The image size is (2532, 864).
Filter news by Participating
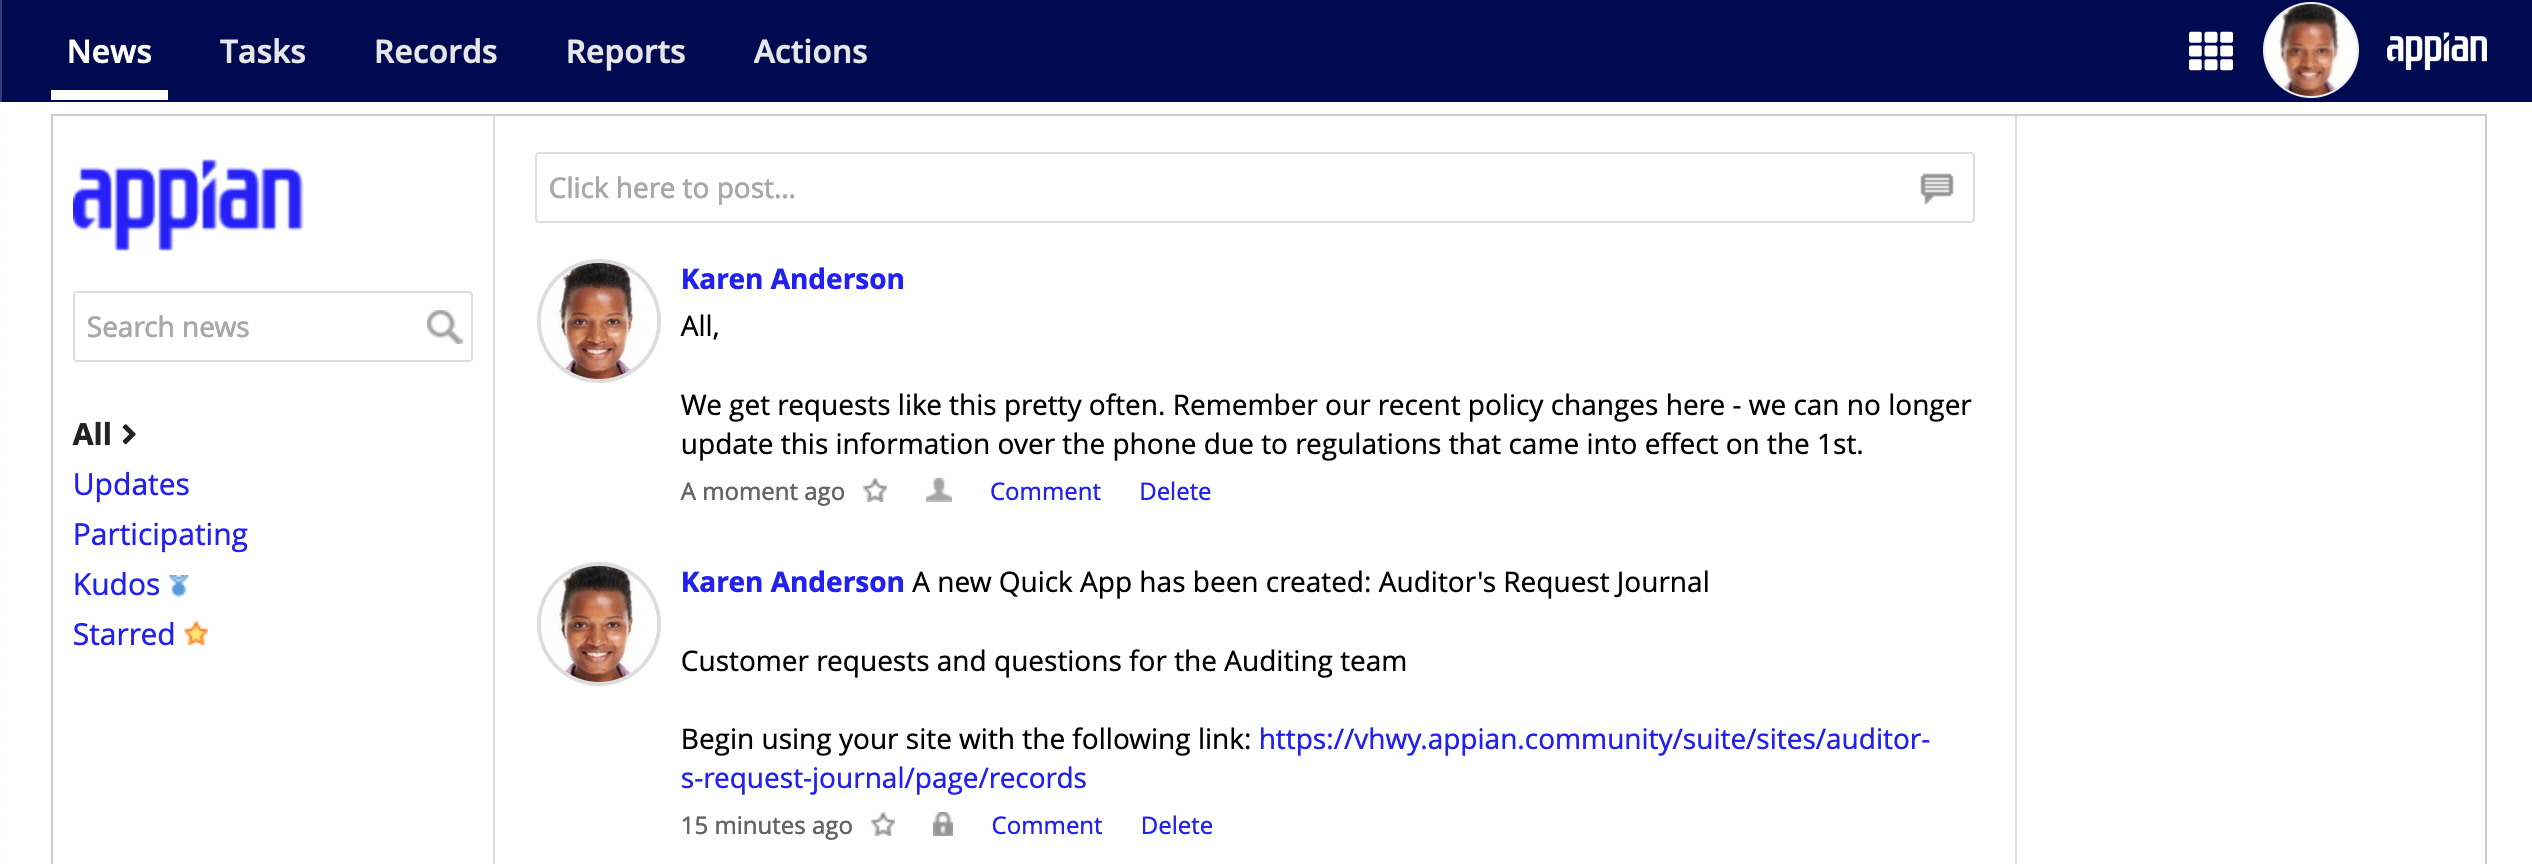click(160, 534)
